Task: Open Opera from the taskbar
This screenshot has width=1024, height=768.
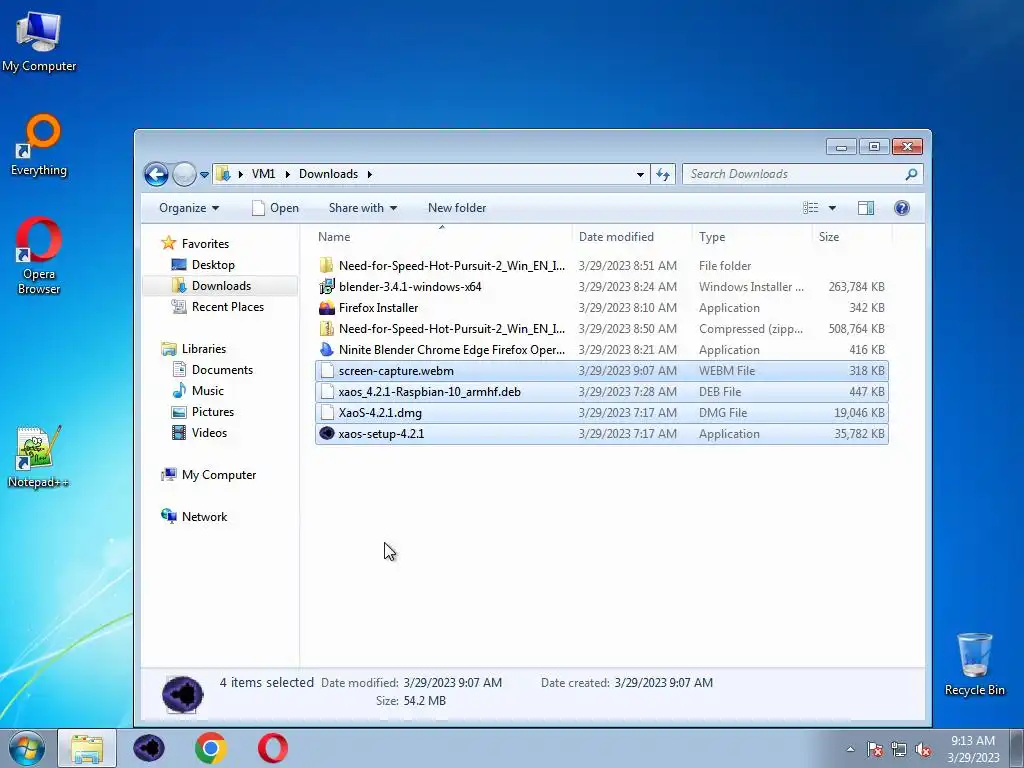Action: 272,748
